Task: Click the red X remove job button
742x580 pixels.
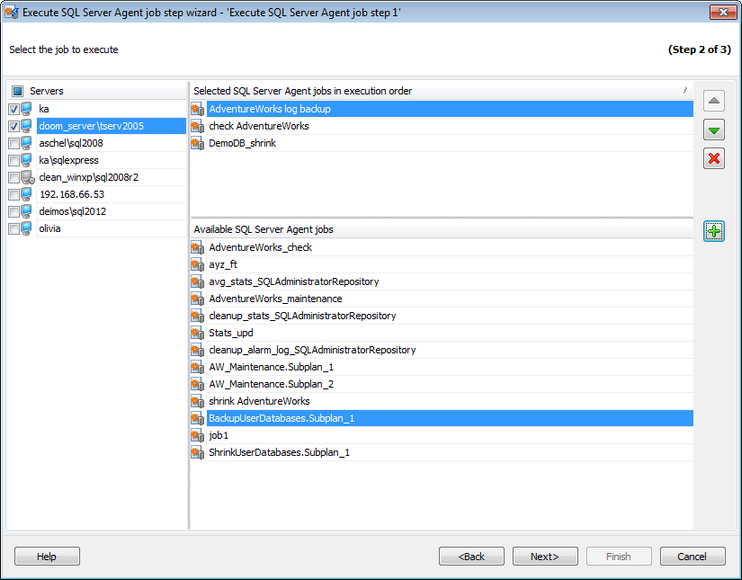Action: coord(714,158)
